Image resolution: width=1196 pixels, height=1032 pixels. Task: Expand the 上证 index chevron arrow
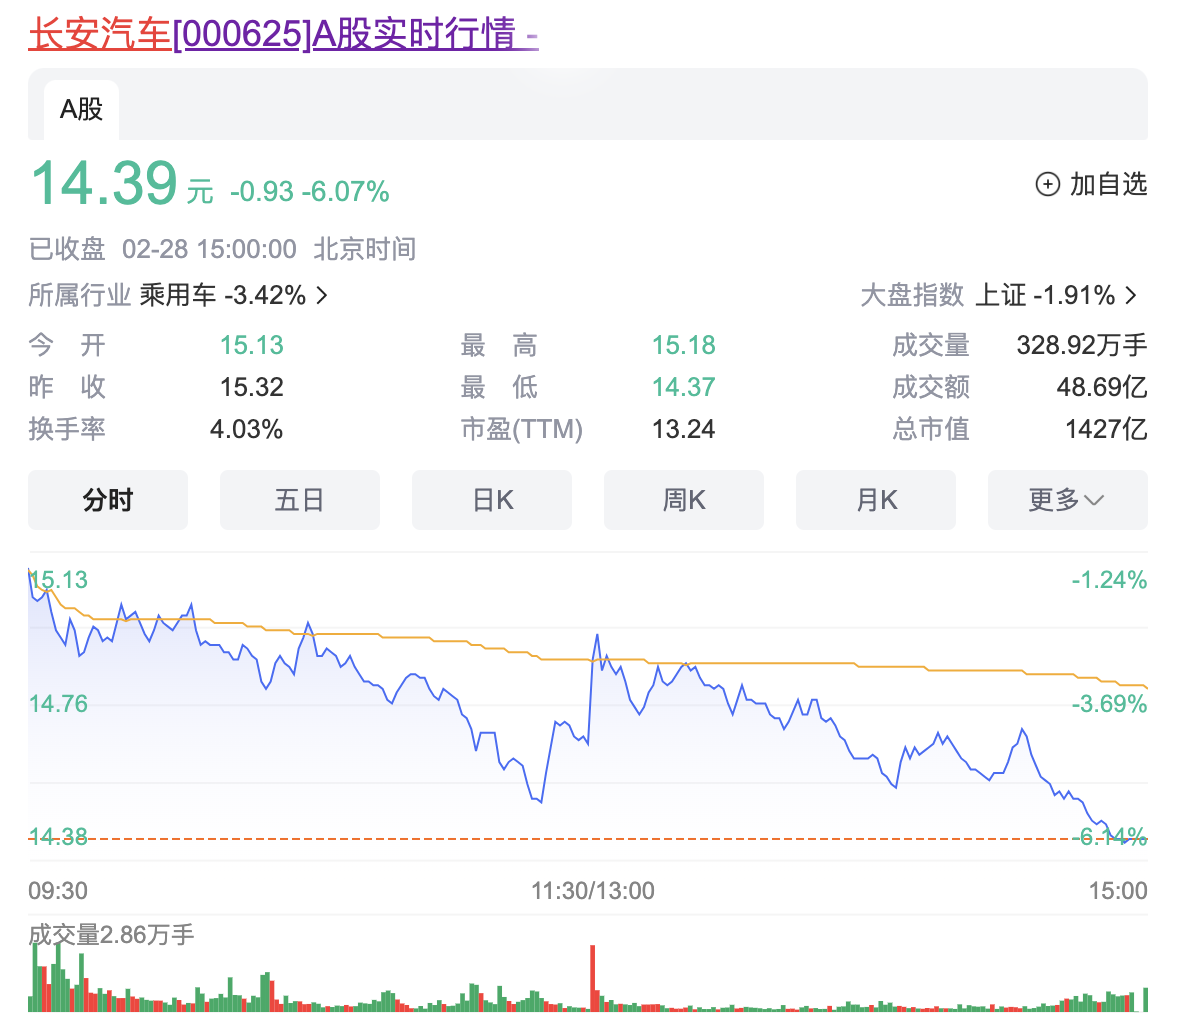coord(1131,295)
